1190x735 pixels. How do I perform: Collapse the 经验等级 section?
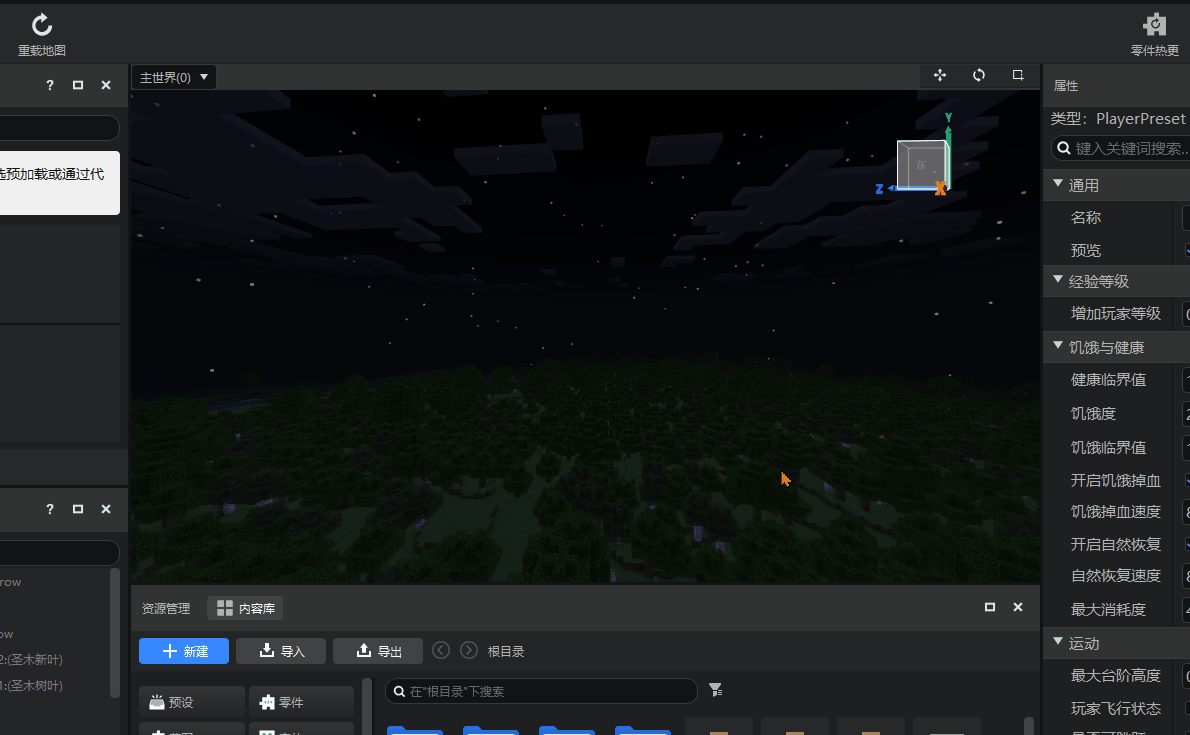1058,279
